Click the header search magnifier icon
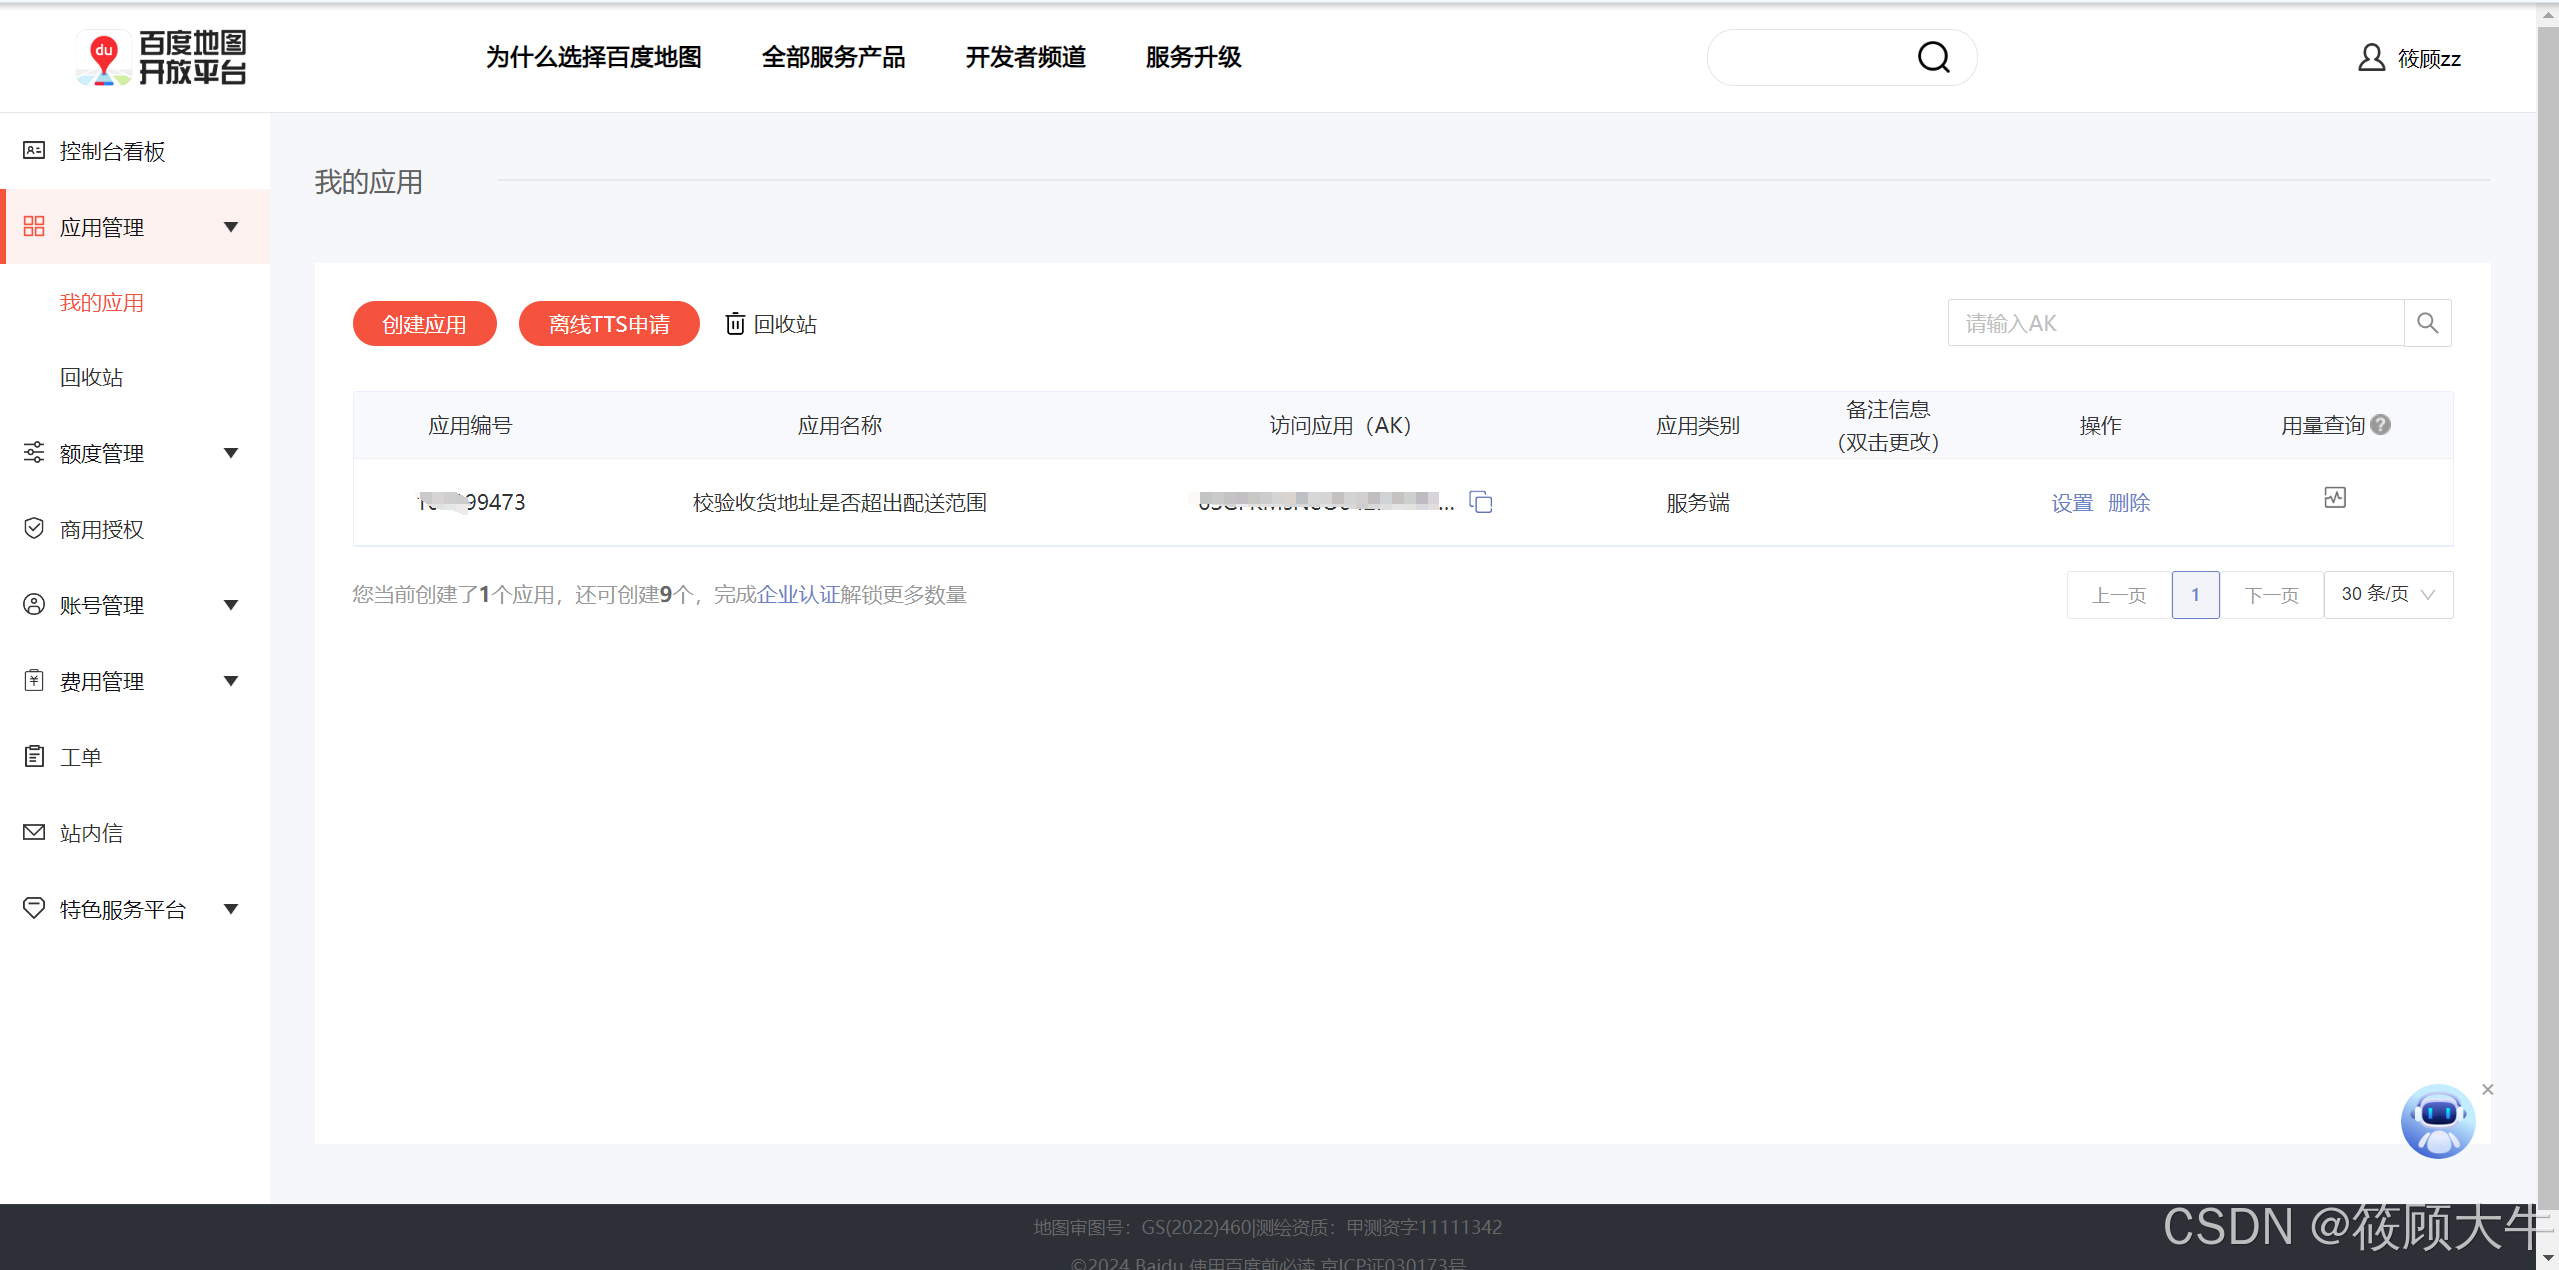Screen dimensions: 2559x1270 coord(1933,58)
